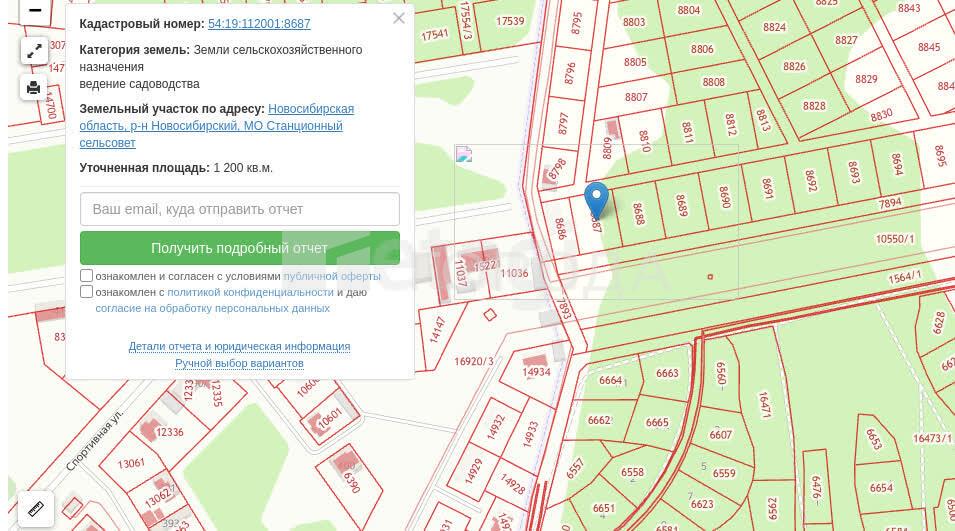Select parcel 8804 on the map

click(x=688, y=10)
